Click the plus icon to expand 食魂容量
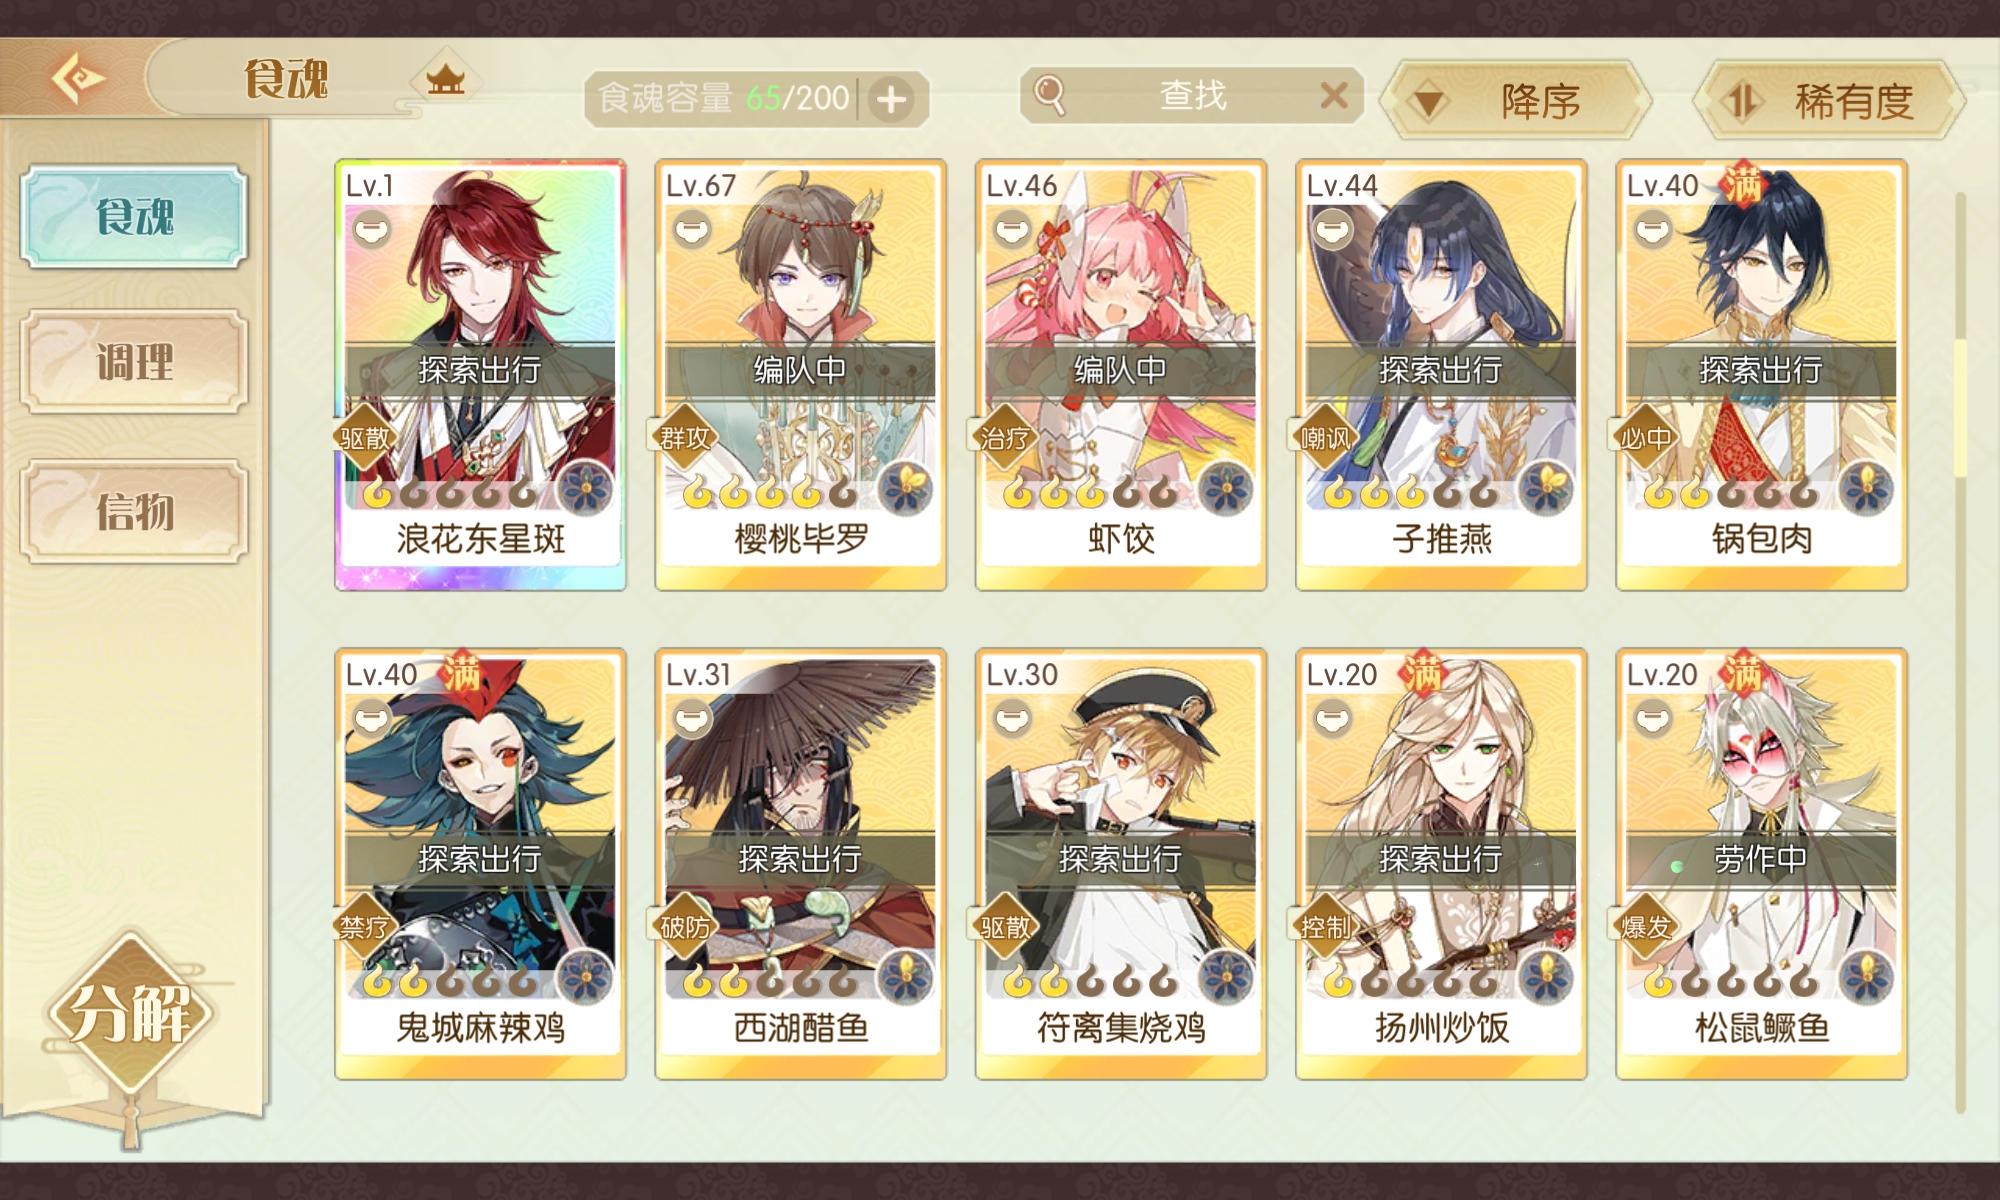The image size is (2000, 1200). coord(891,99)
